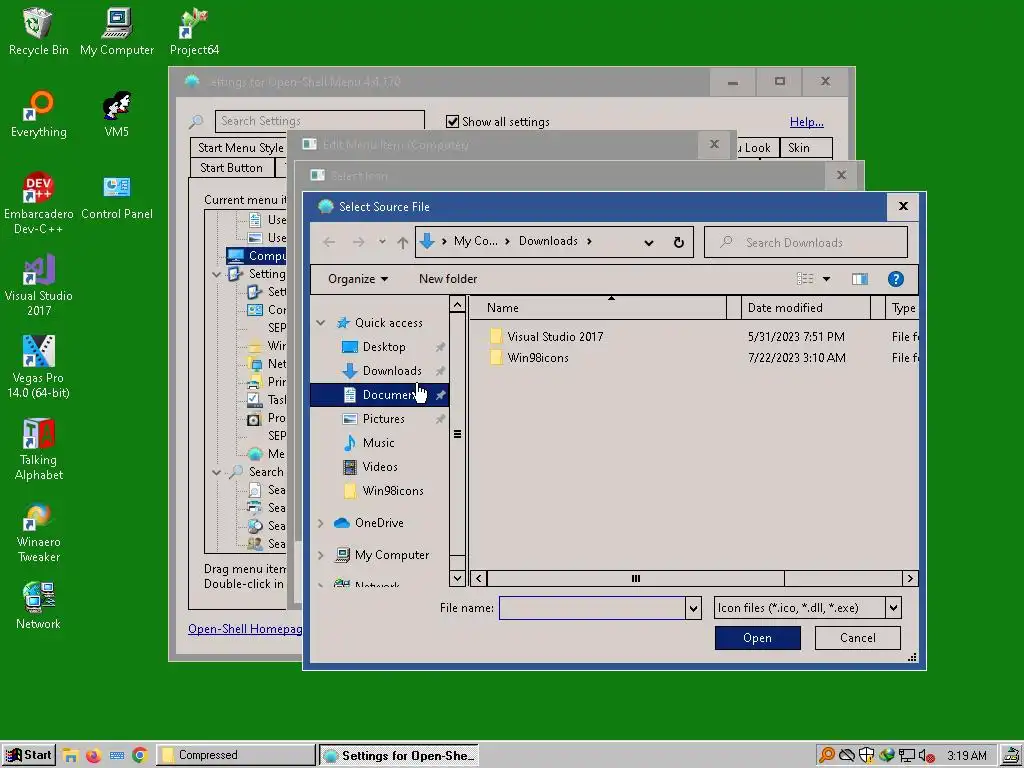Select Downloads in Quick access
Screen dimensions: 1024x768
coord(392,371)
